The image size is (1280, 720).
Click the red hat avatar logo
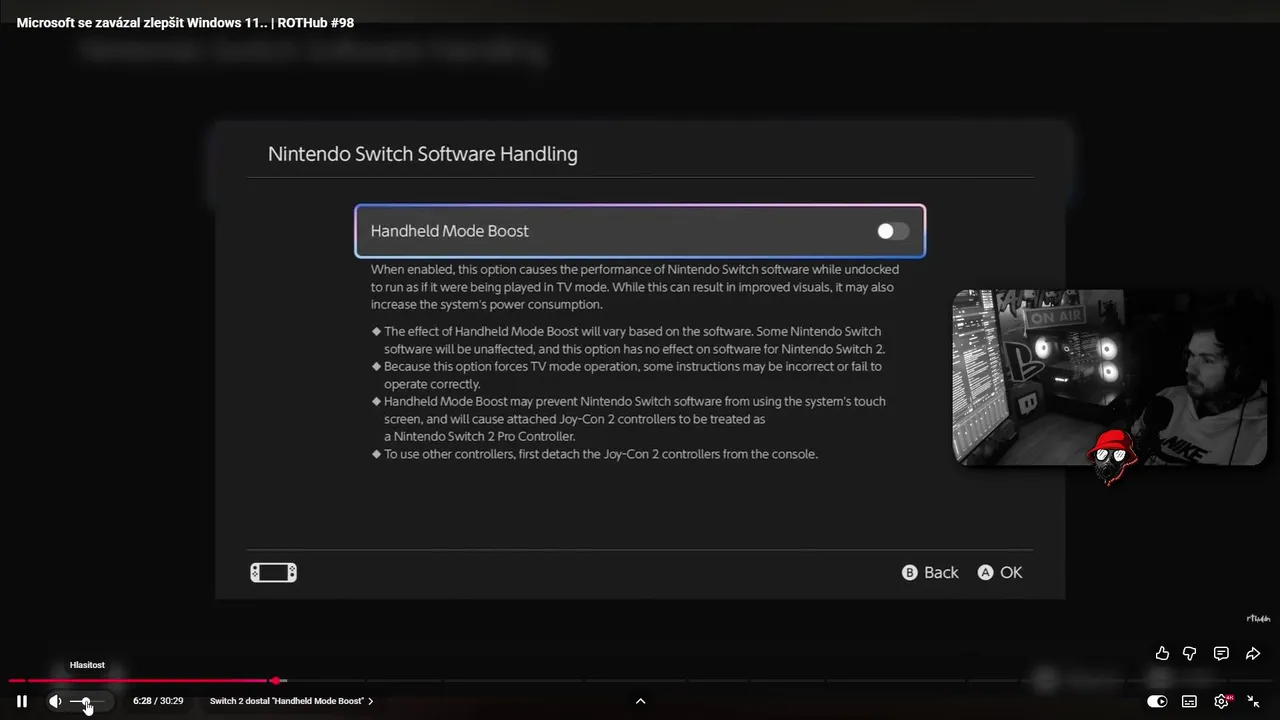tap(1112, 455)
